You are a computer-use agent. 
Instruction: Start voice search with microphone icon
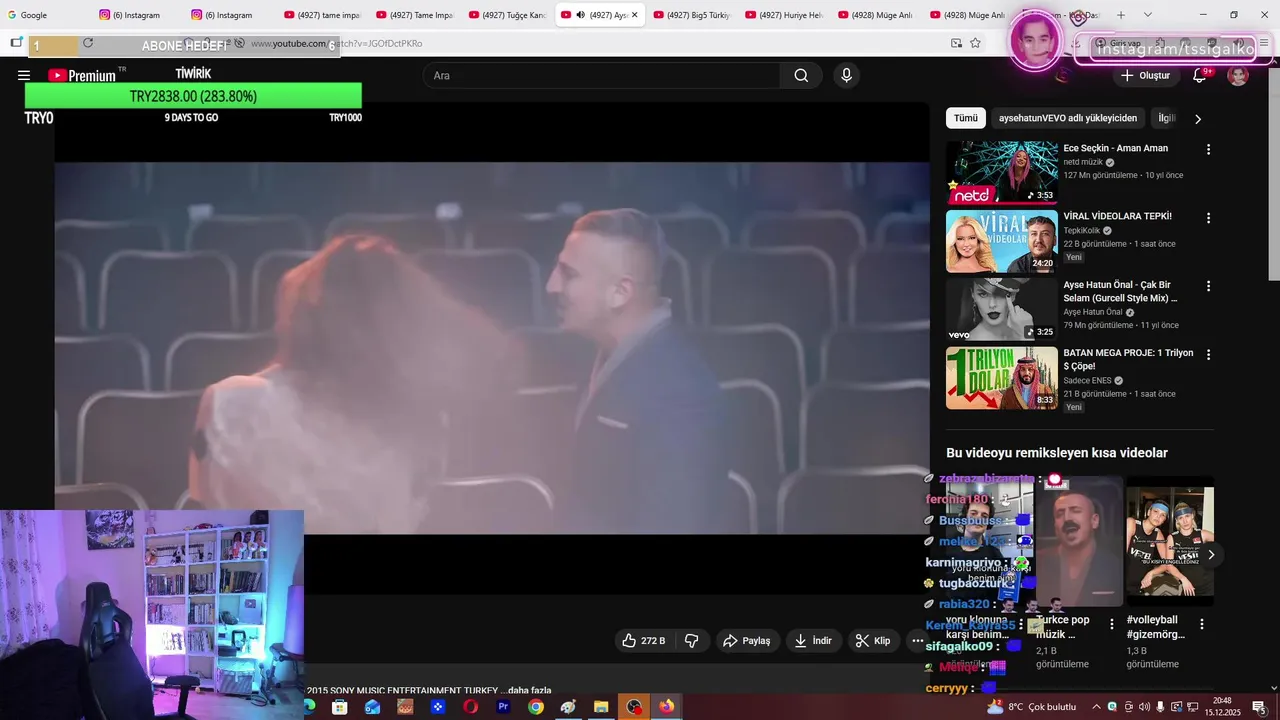(847, 76)
